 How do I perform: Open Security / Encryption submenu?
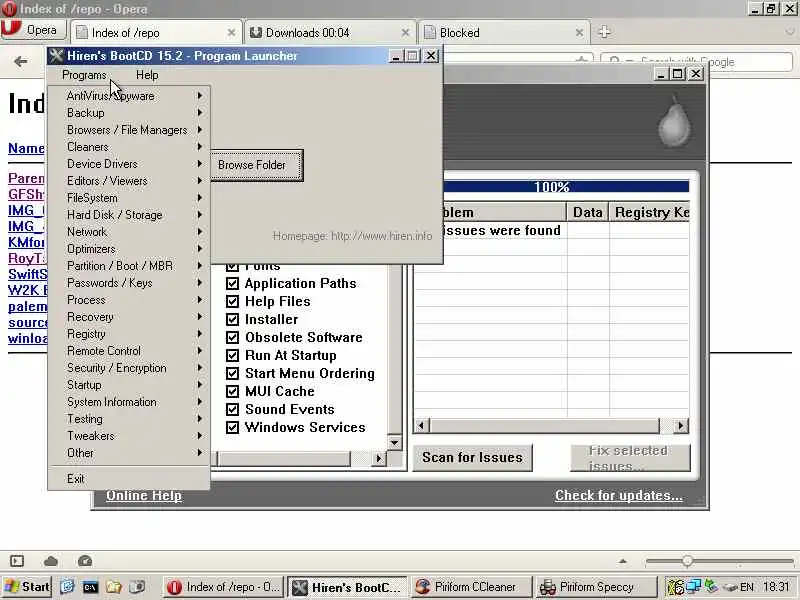(x=129, y=368)
